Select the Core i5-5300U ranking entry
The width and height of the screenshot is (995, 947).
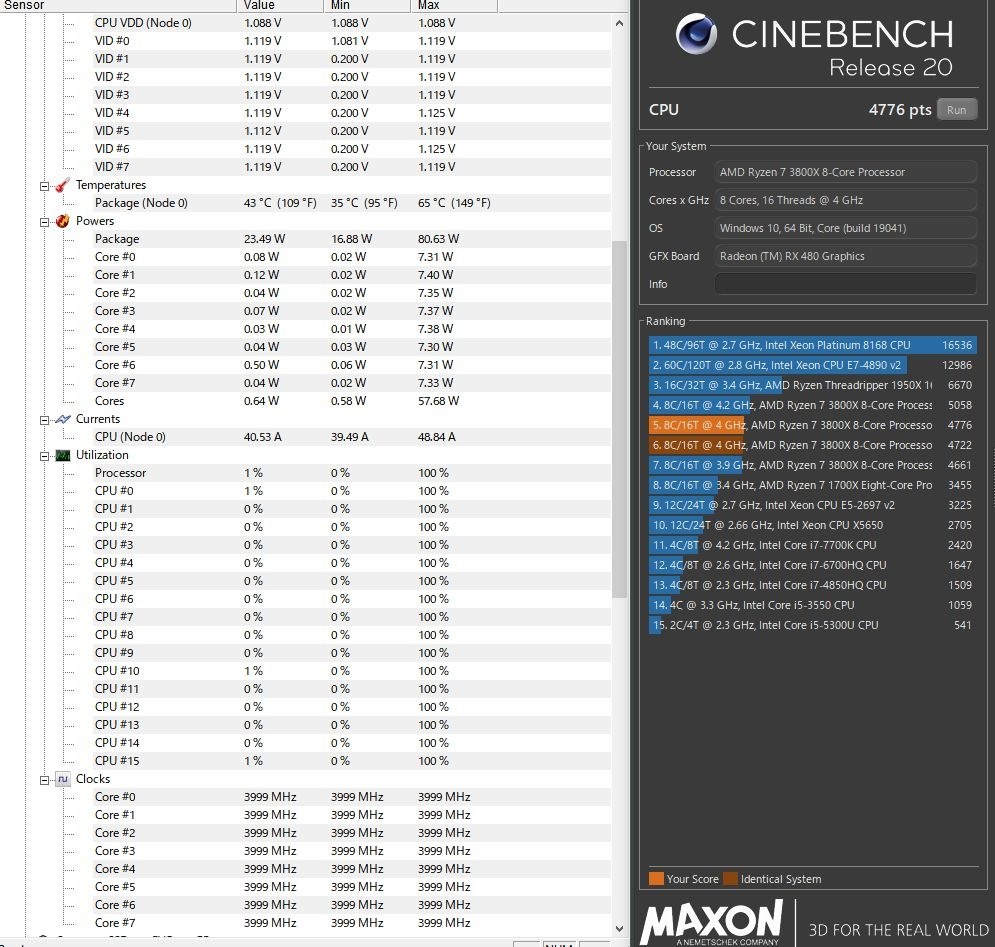pos(812,625)
